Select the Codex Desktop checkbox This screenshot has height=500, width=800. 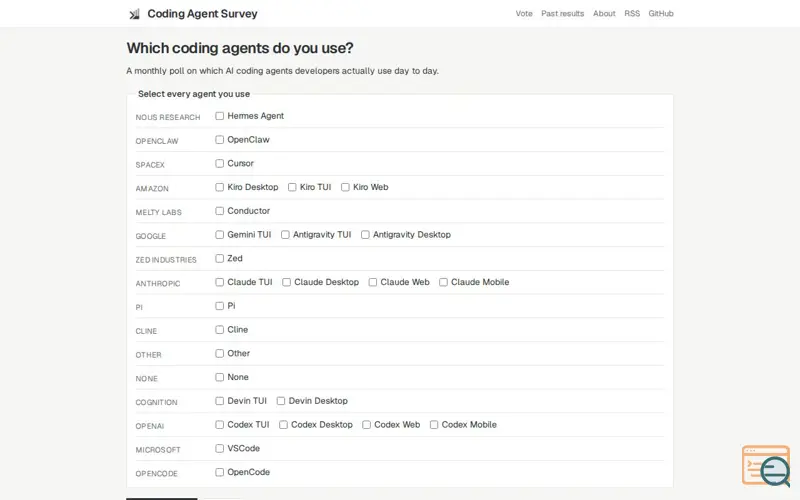(283, 424)
